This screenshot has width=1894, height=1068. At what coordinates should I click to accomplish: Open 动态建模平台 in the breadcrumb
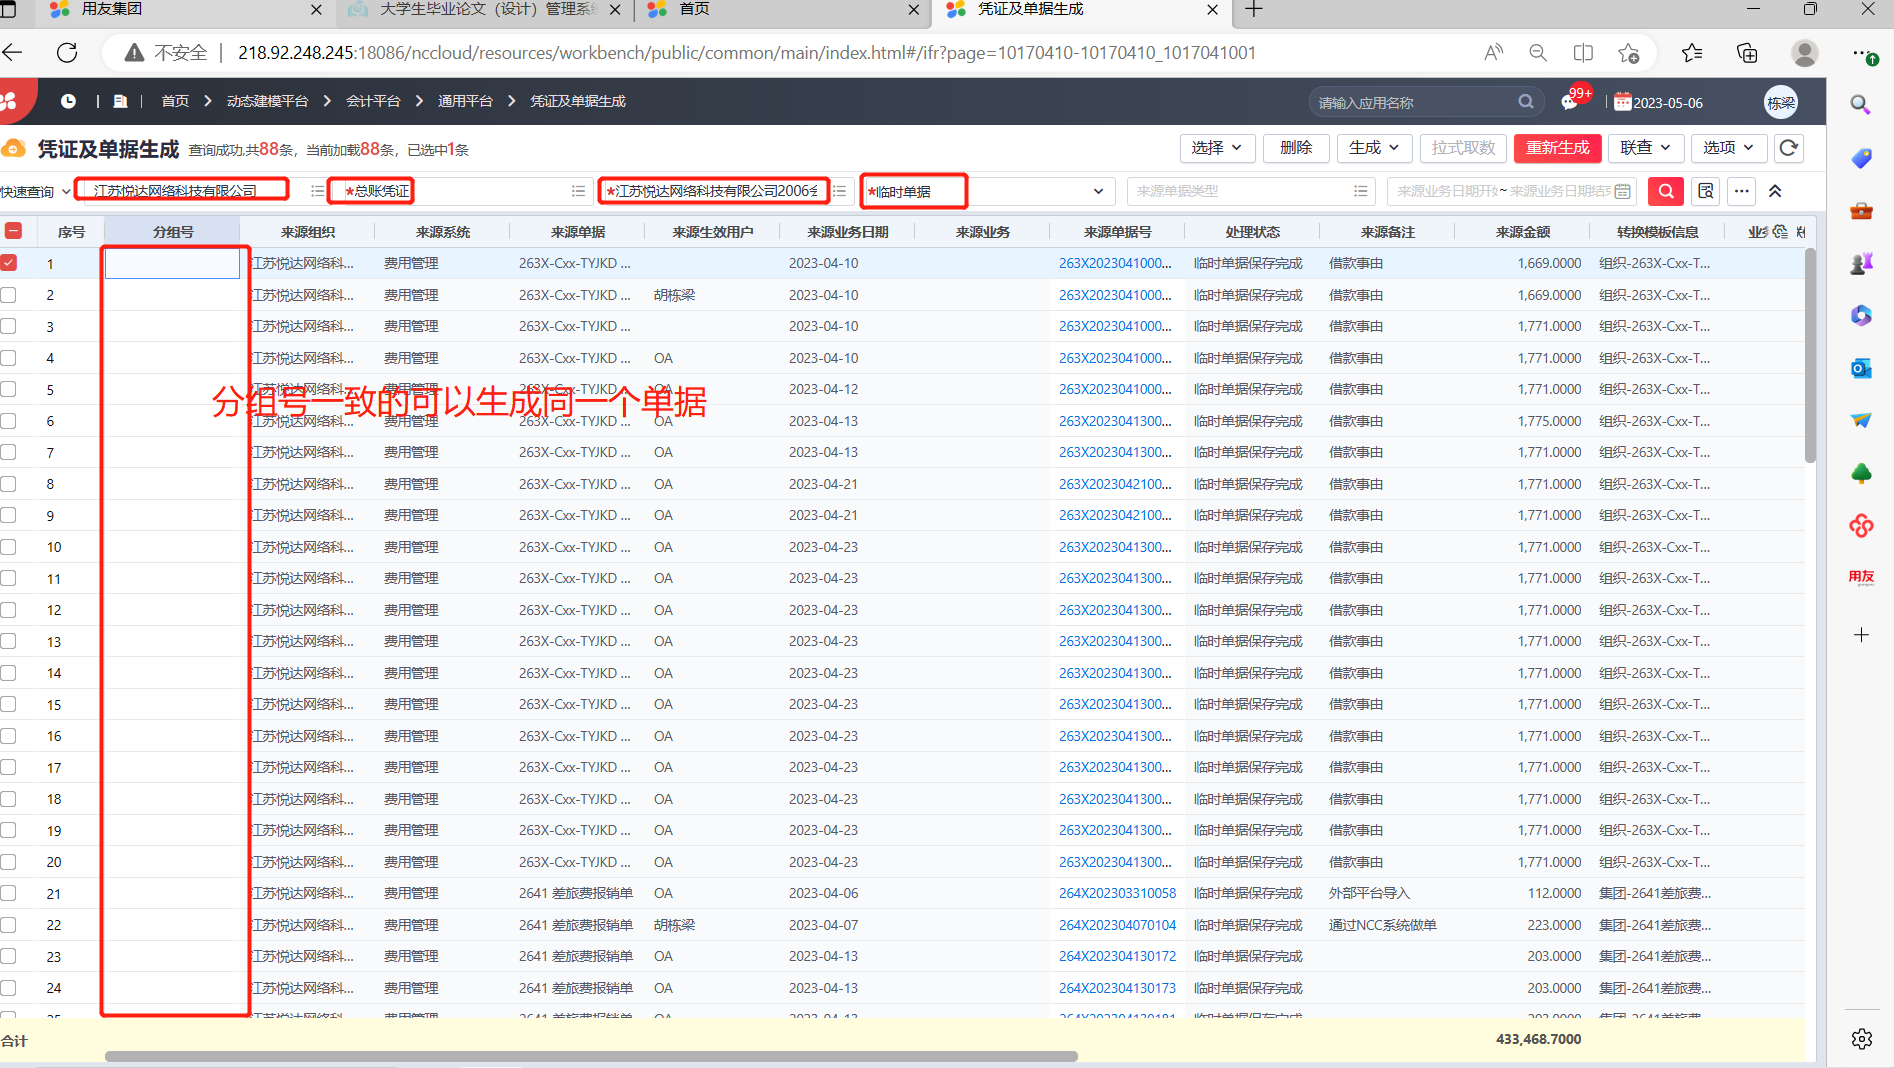click(x=267, y=101)
